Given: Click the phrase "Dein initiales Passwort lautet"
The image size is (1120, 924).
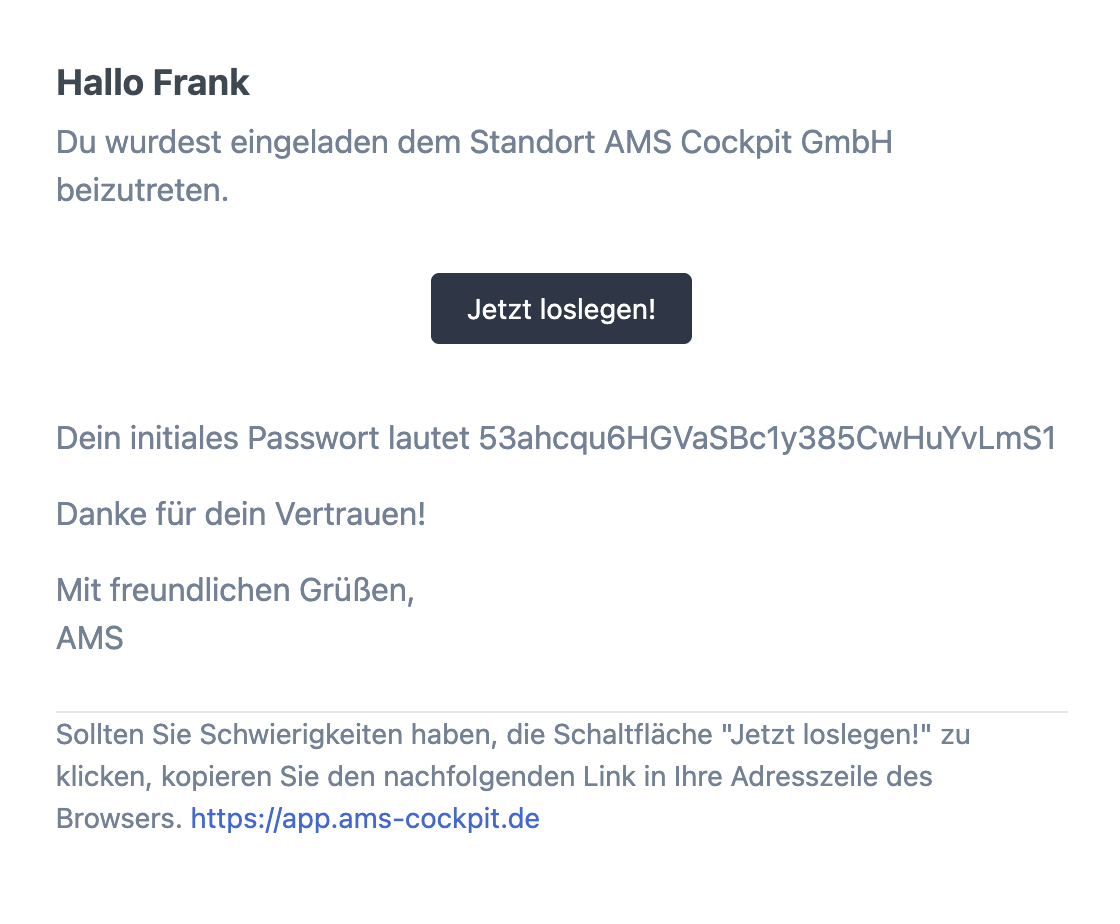Looking at the screenshot, I should click(x=263, y=438).
